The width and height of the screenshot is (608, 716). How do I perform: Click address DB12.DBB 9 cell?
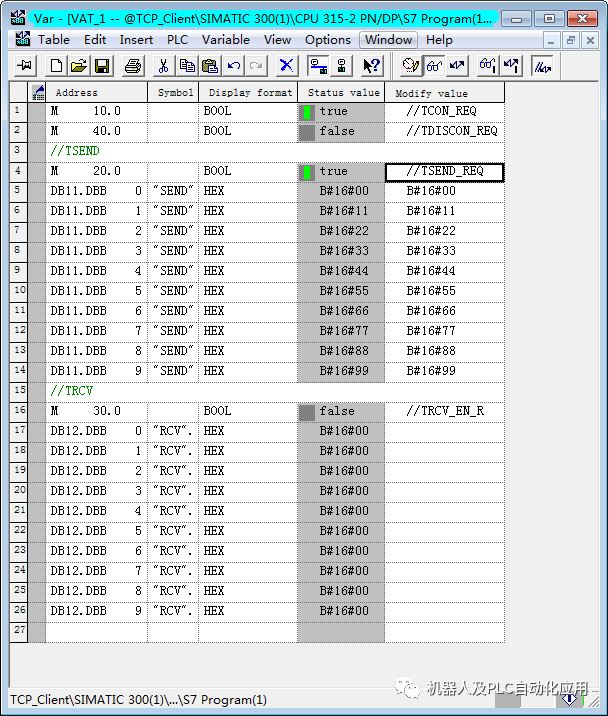96,611
